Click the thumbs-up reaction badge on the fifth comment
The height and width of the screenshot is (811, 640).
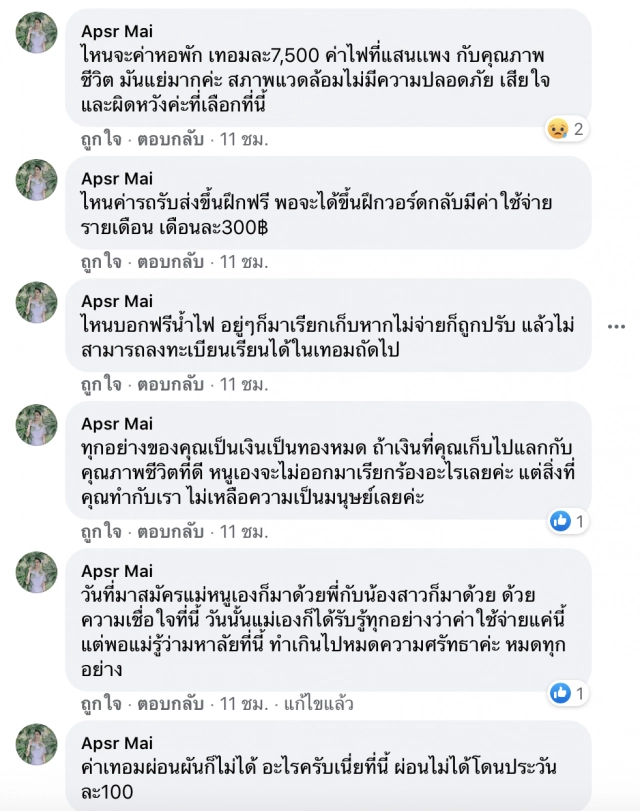tap(560, 690)
